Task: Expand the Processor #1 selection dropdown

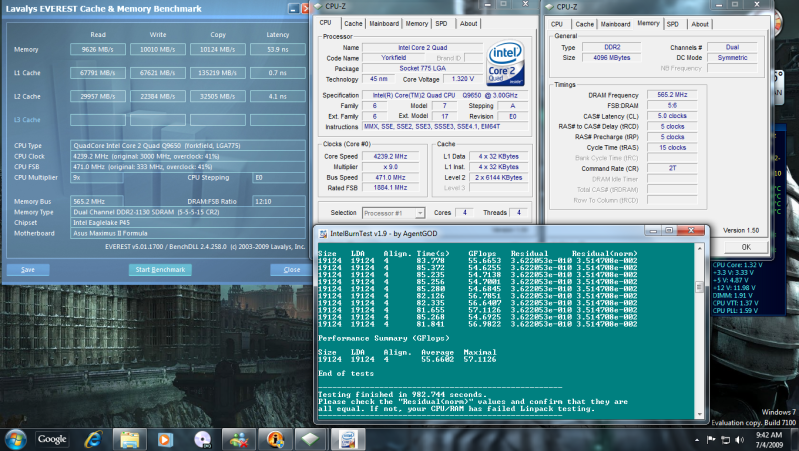Action: pyautogui.click(x=420, y=213)
